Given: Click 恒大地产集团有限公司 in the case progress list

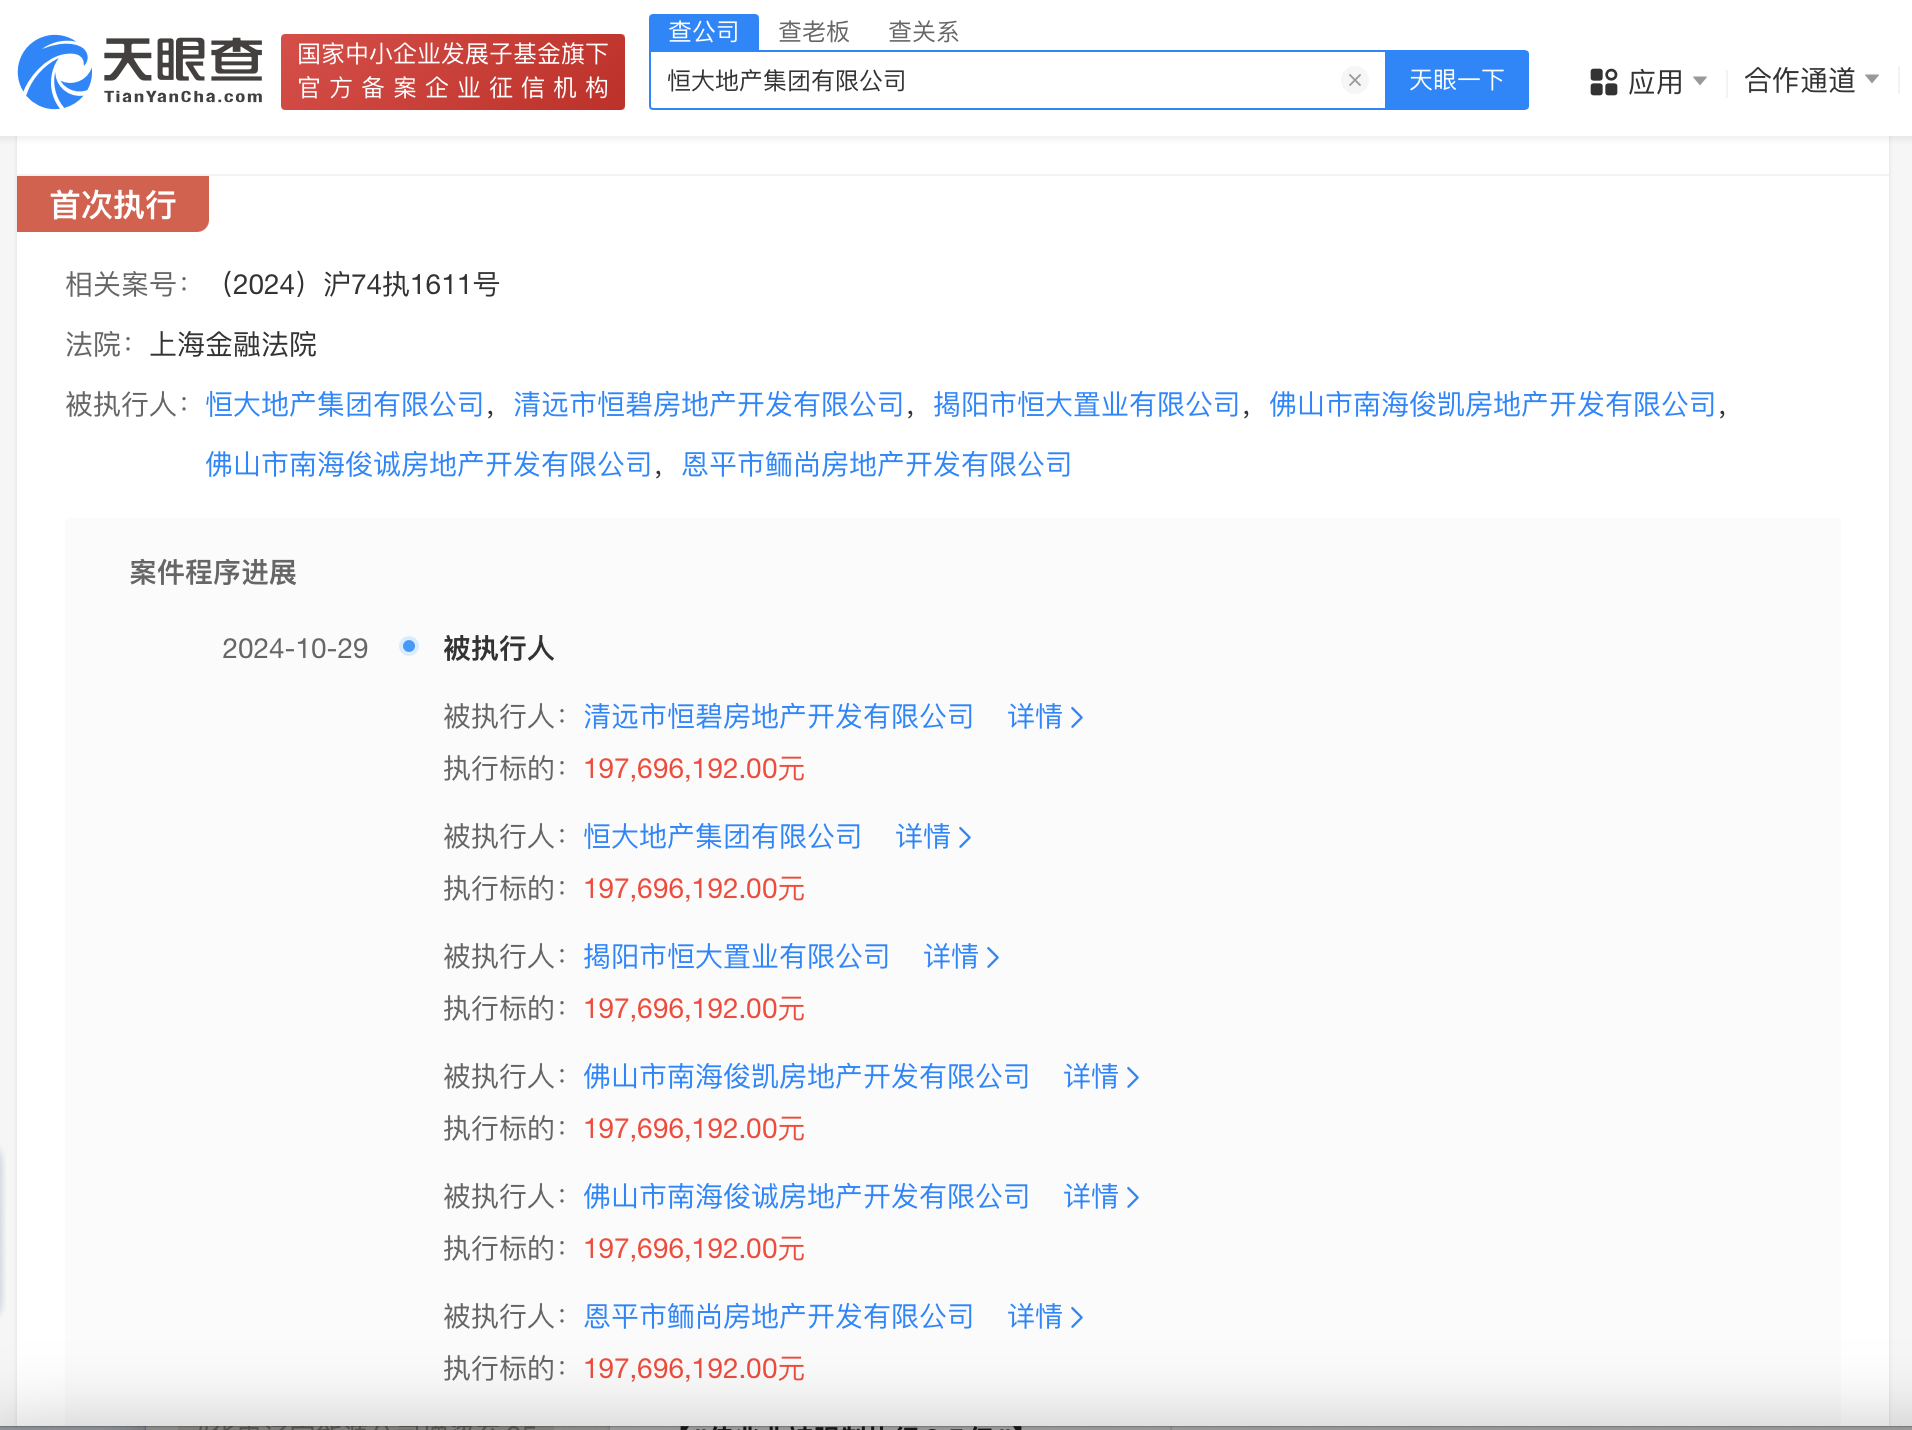Looking at the screenshot, I should 723,836.
